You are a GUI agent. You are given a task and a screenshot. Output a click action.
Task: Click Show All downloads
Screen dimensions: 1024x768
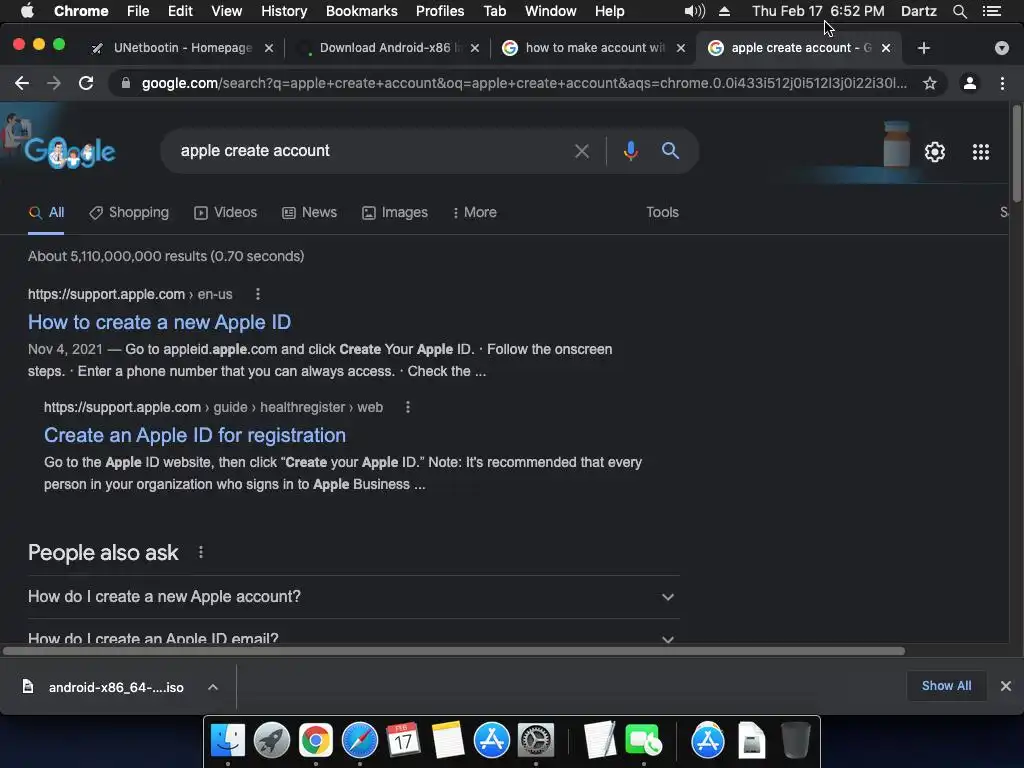(x=946, y=686)
